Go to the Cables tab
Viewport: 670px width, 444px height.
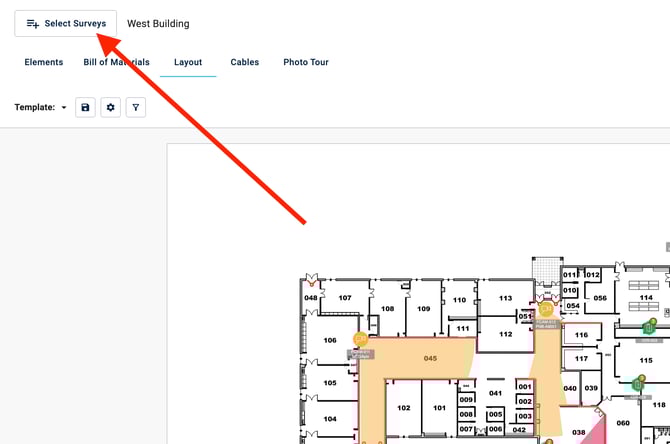245,62
